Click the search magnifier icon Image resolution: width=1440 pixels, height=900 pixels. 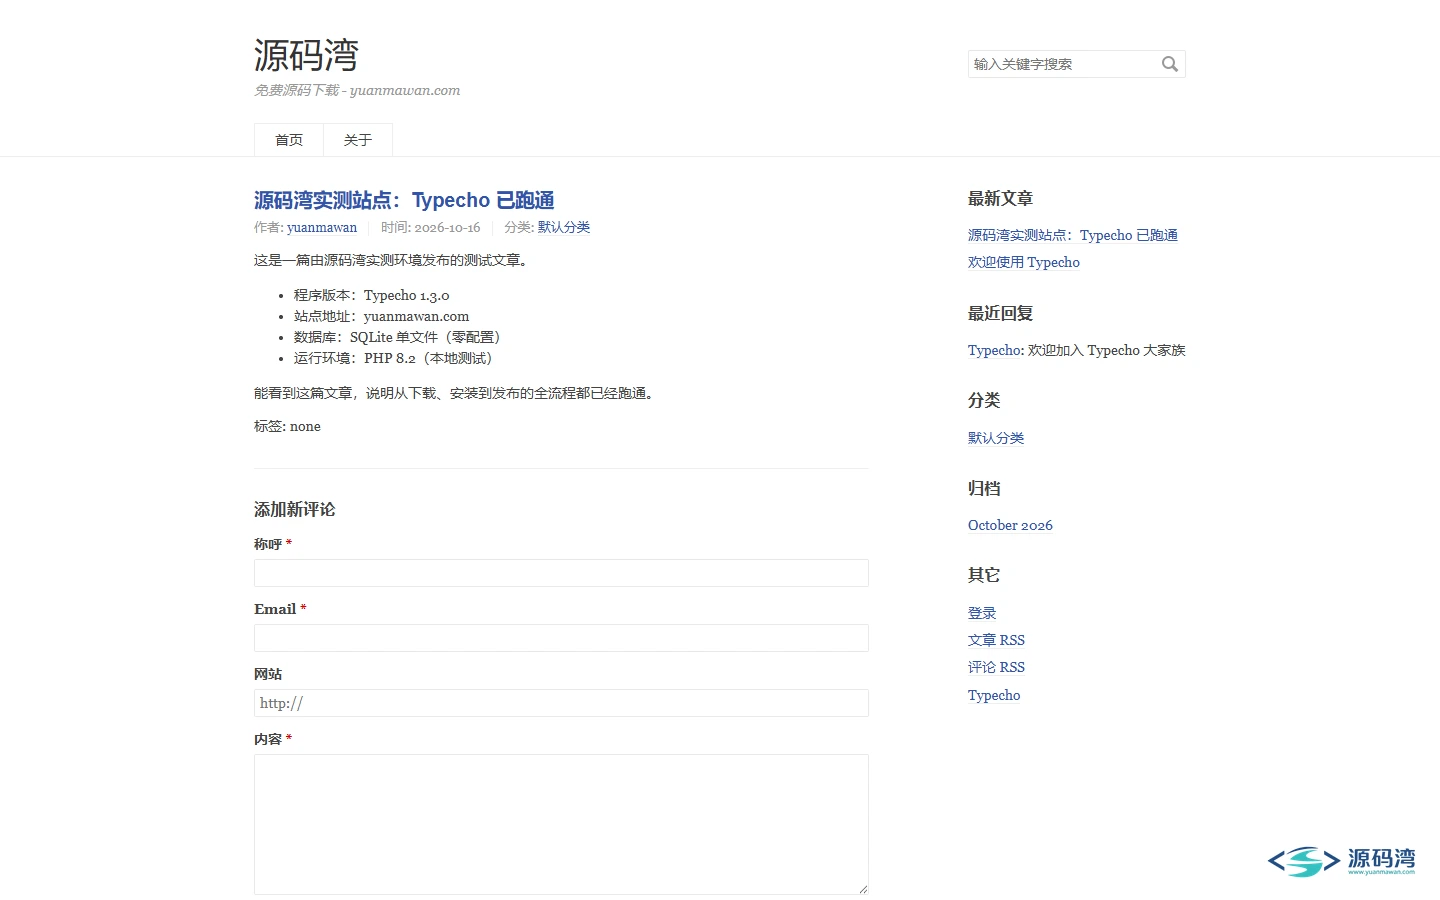tap(1169, 64)
